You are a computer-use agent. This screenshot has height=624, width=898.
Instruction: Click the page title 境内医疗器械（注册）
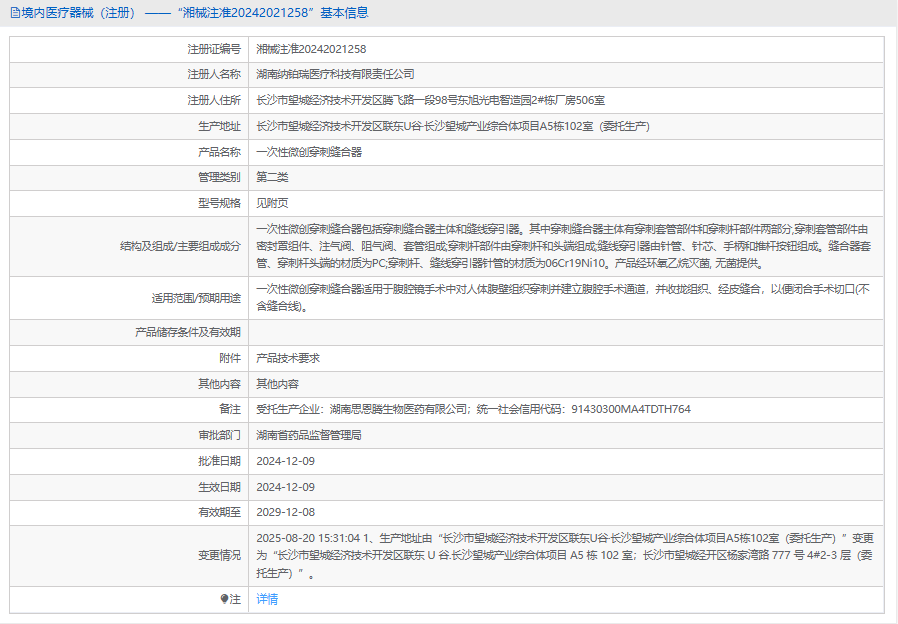(79, 13)
